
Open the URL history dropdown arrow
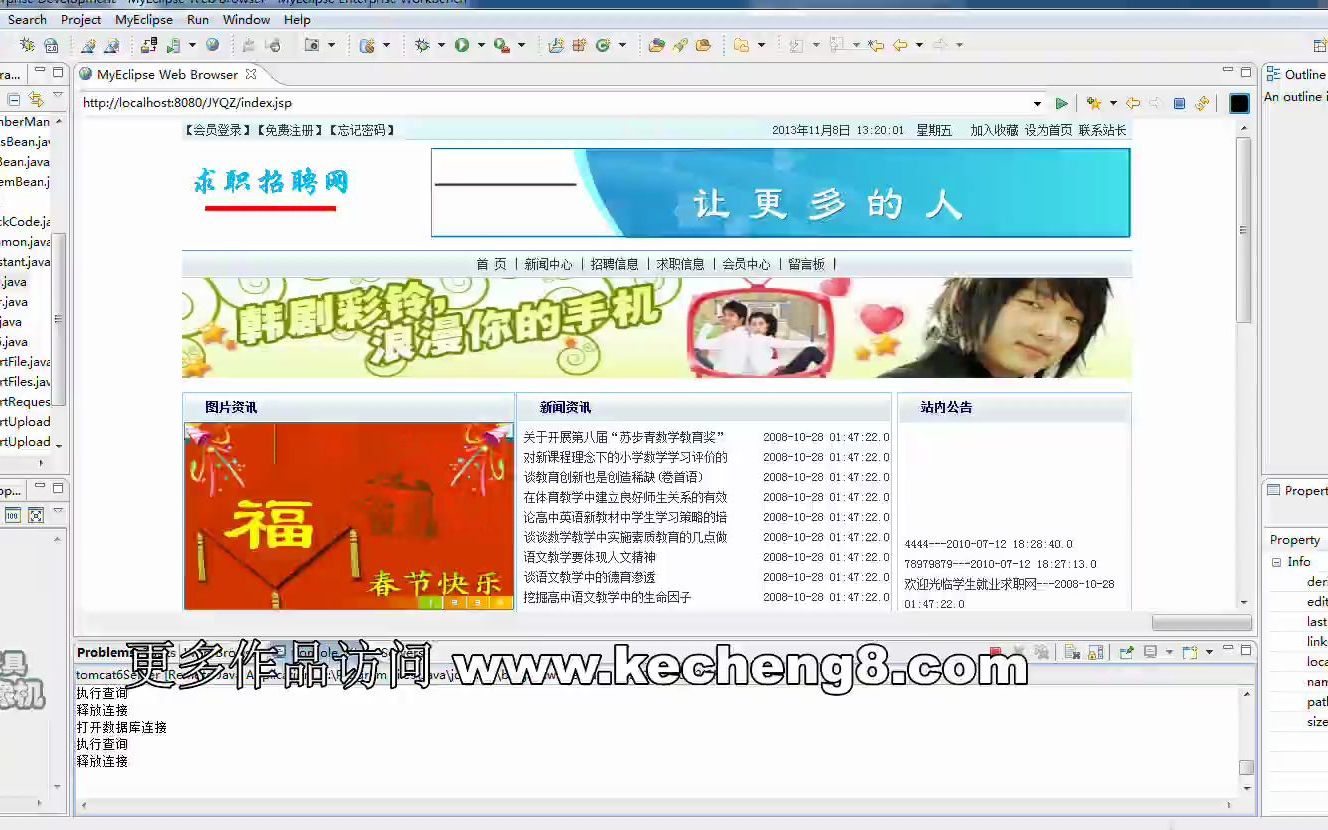click(1037, 104)
